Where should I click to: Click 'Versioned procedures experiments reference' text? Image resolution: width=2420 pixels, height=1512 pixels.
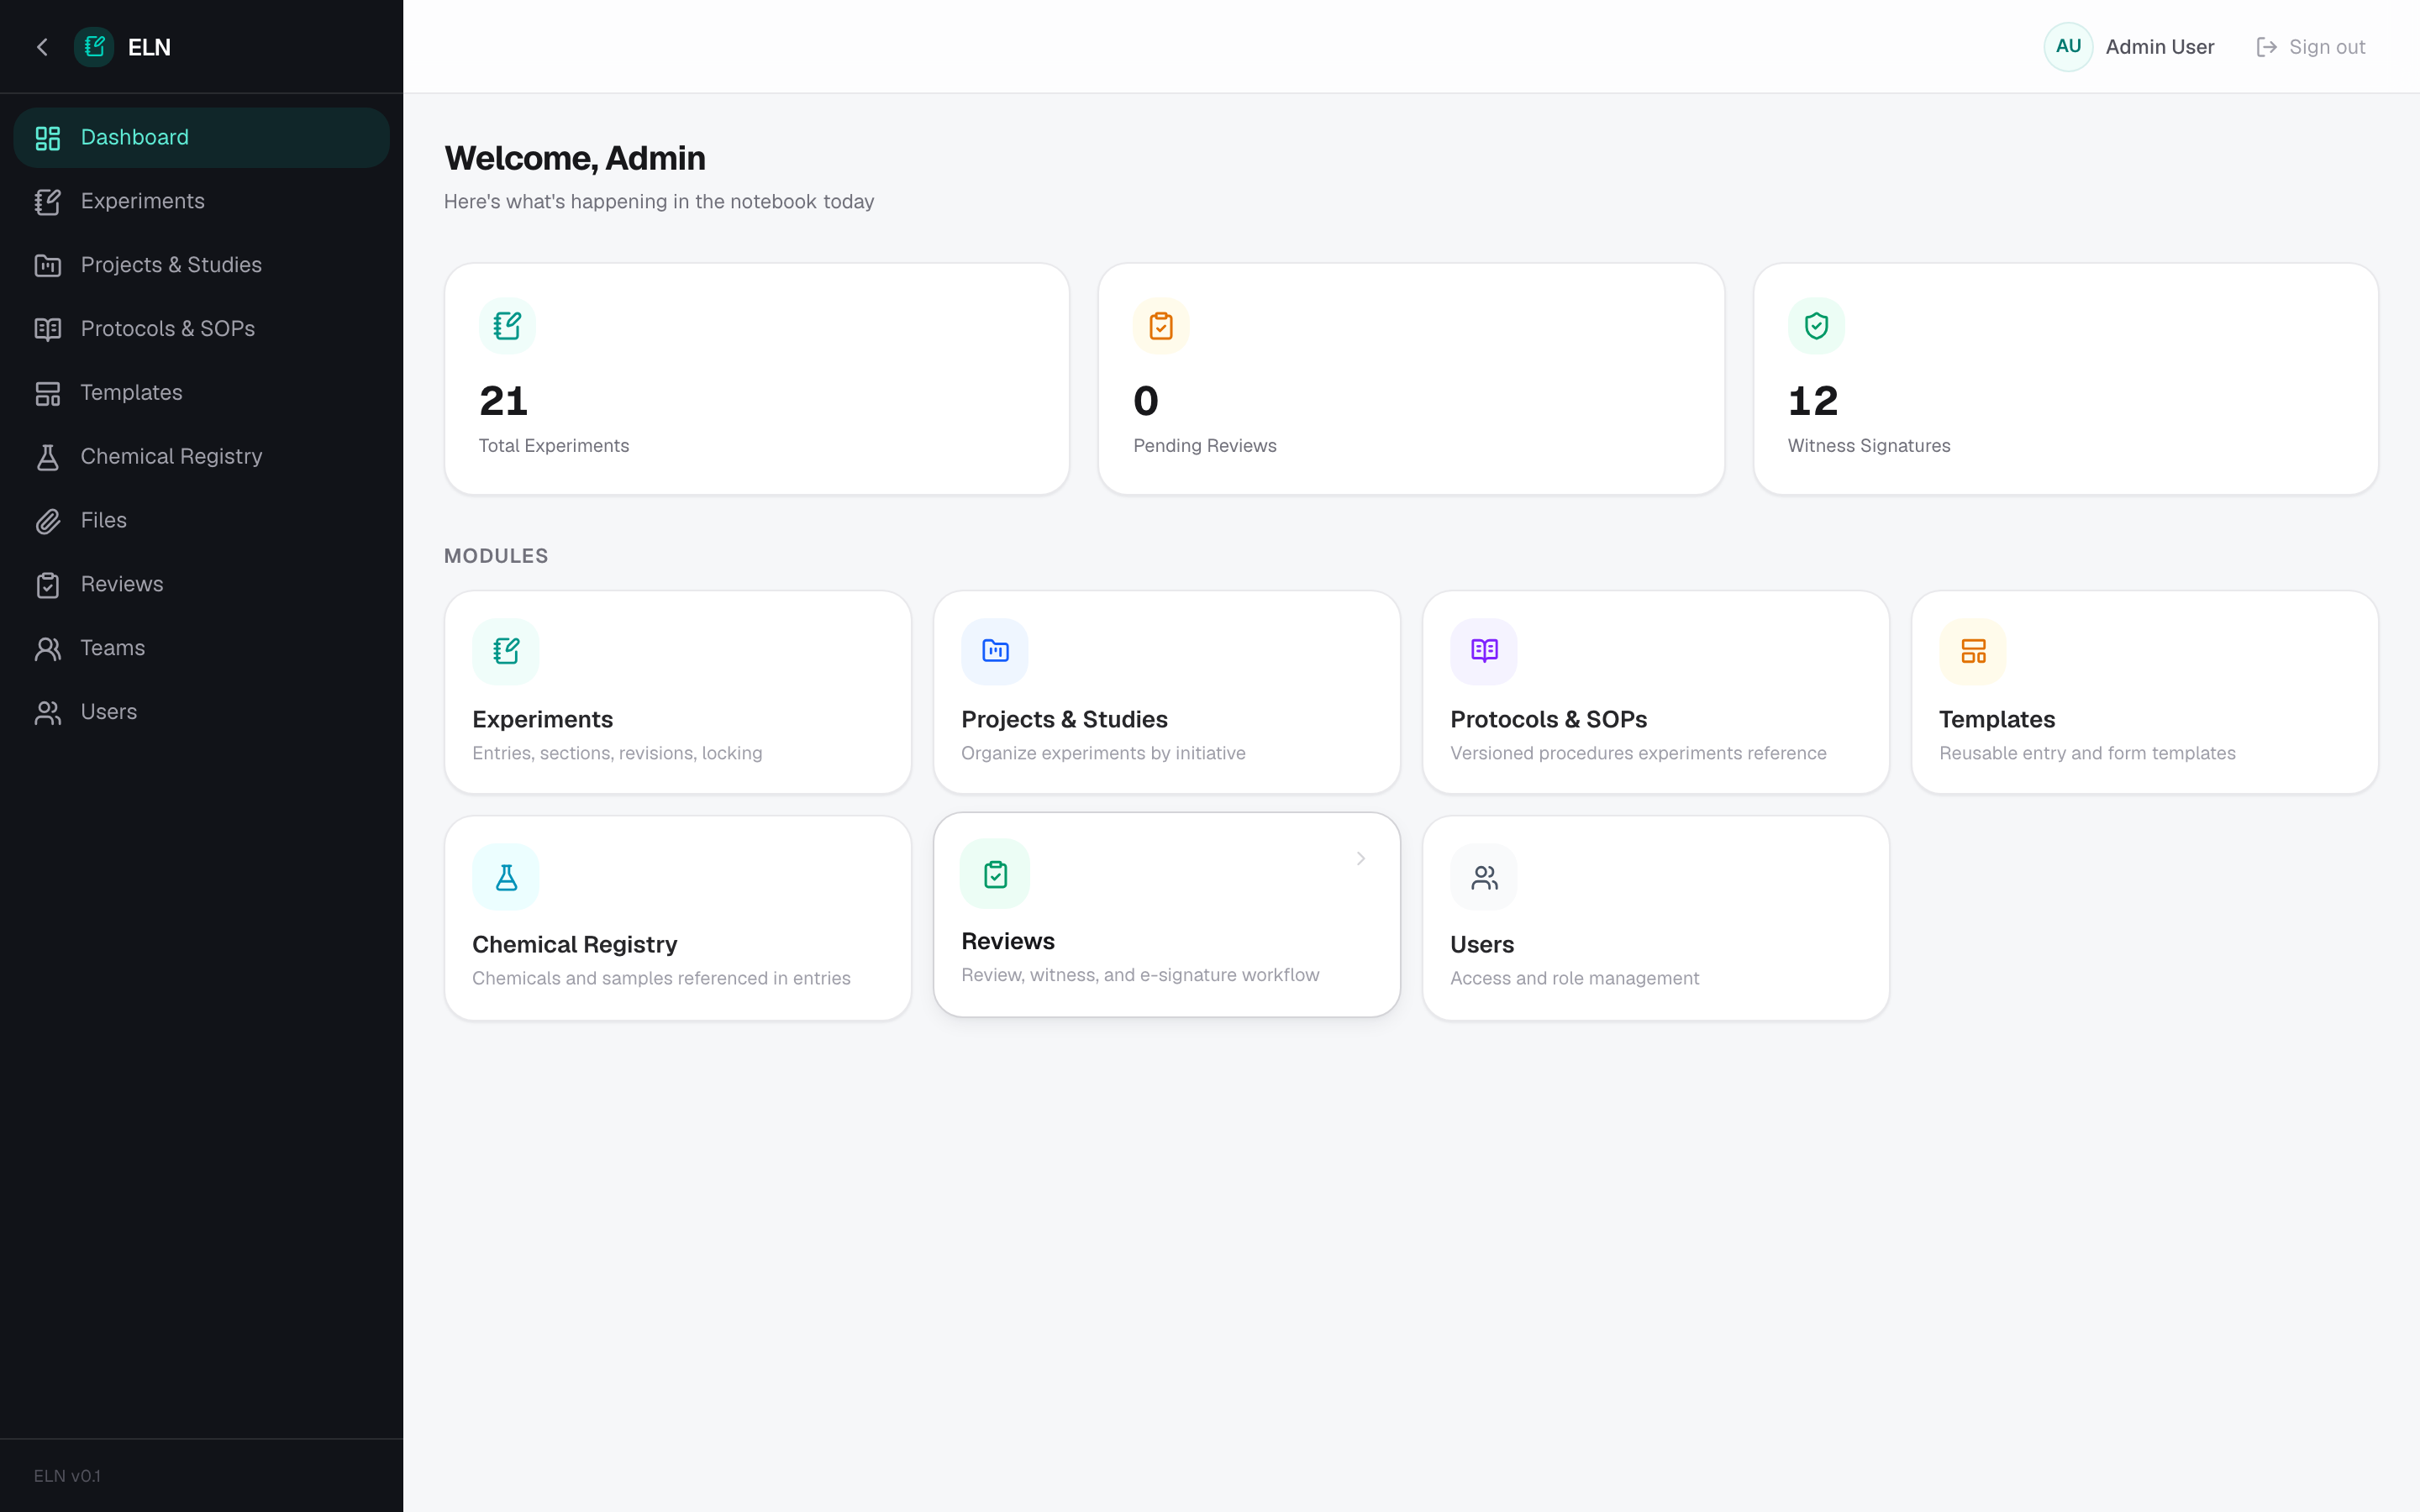[x=1638, y=753]
